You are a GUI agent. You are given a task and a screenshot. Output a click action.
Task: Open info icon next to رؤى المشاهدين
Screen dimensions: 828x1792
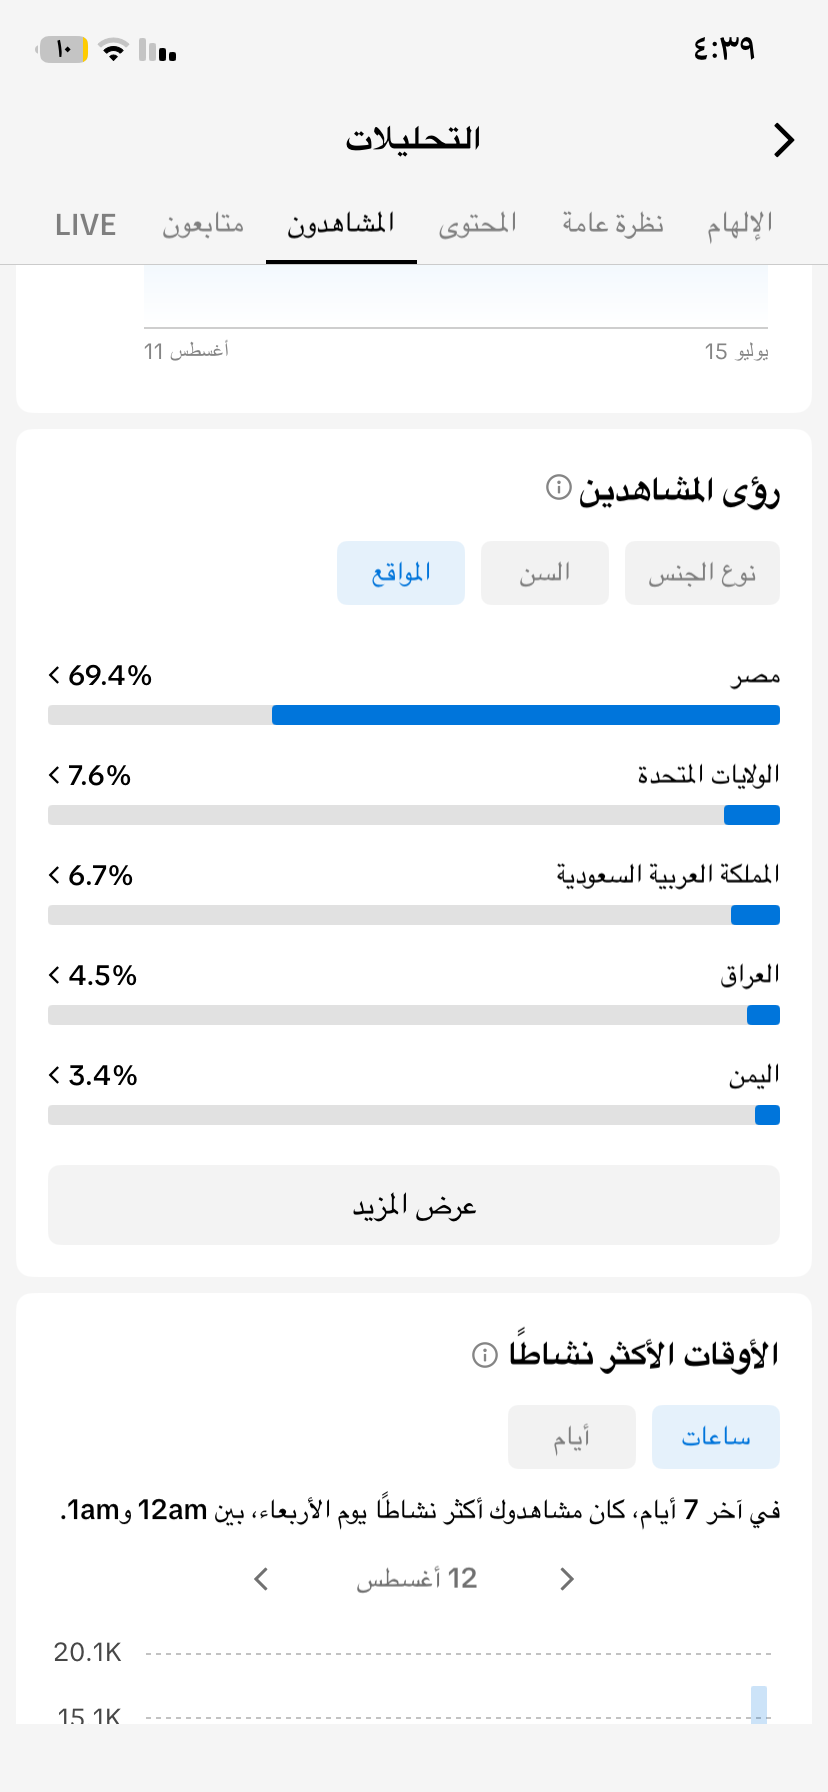[558, 488]
